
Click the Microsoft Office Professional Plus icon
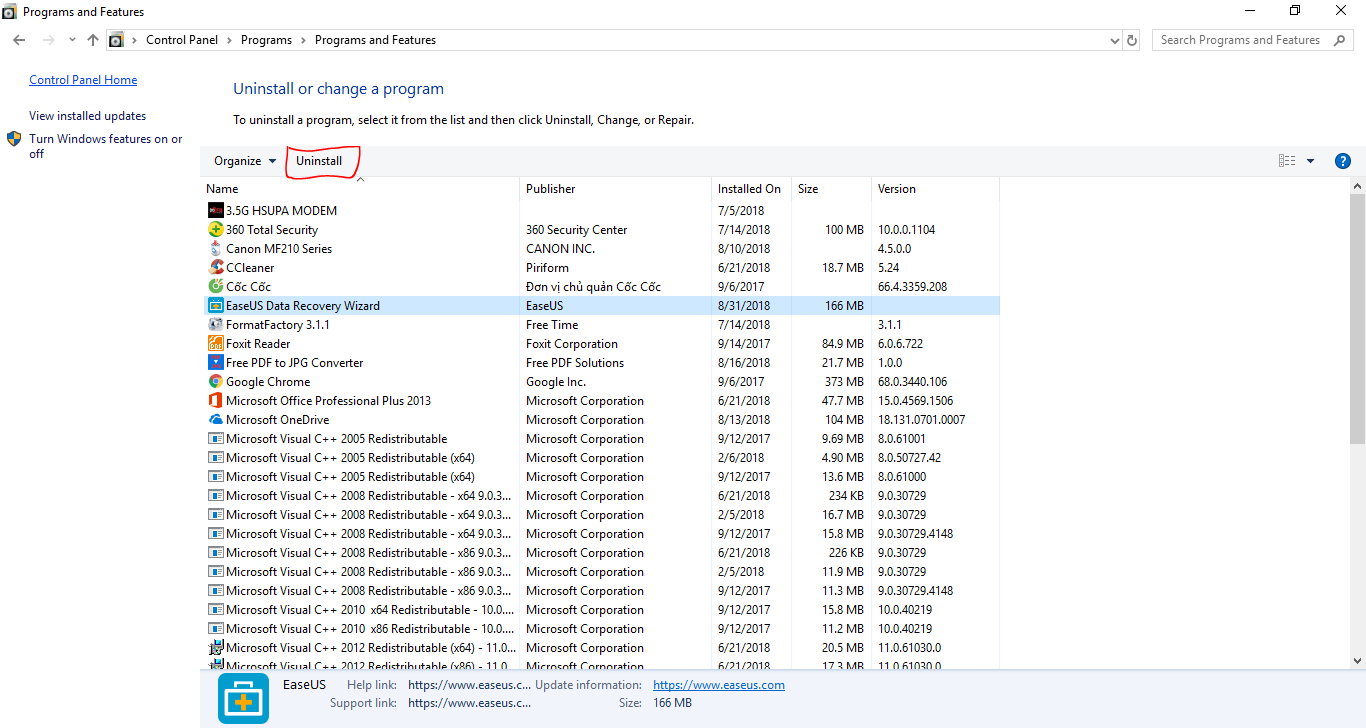click(x=216, y=401)
